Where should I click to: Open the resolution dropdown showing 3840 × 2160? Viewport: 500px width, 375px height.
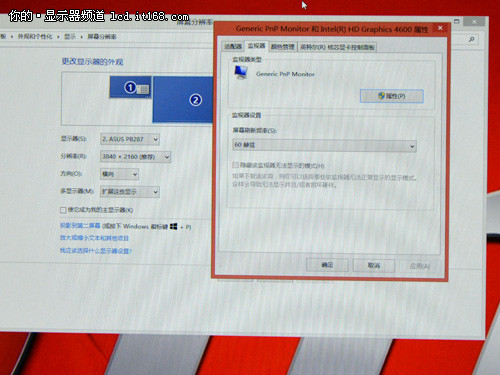tap(135, 157)
